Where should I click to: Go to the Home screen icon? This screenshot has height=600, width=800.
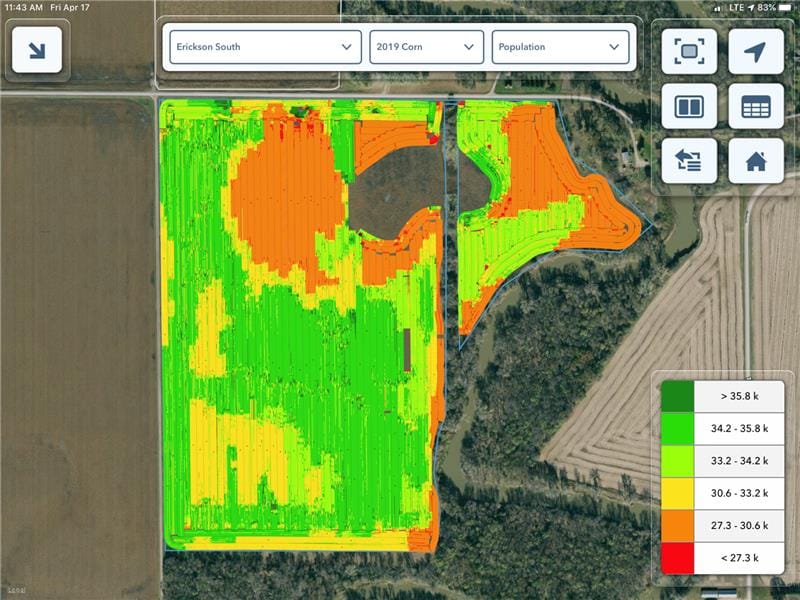755,161
